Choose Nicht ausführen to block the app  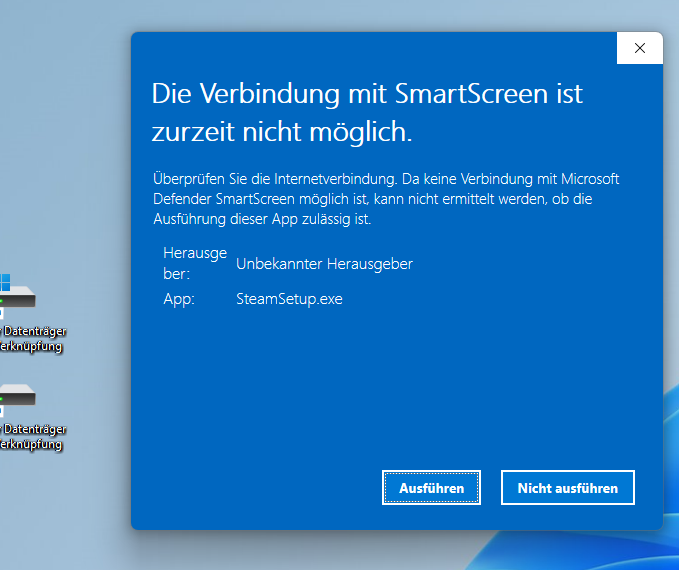[568, 488]
